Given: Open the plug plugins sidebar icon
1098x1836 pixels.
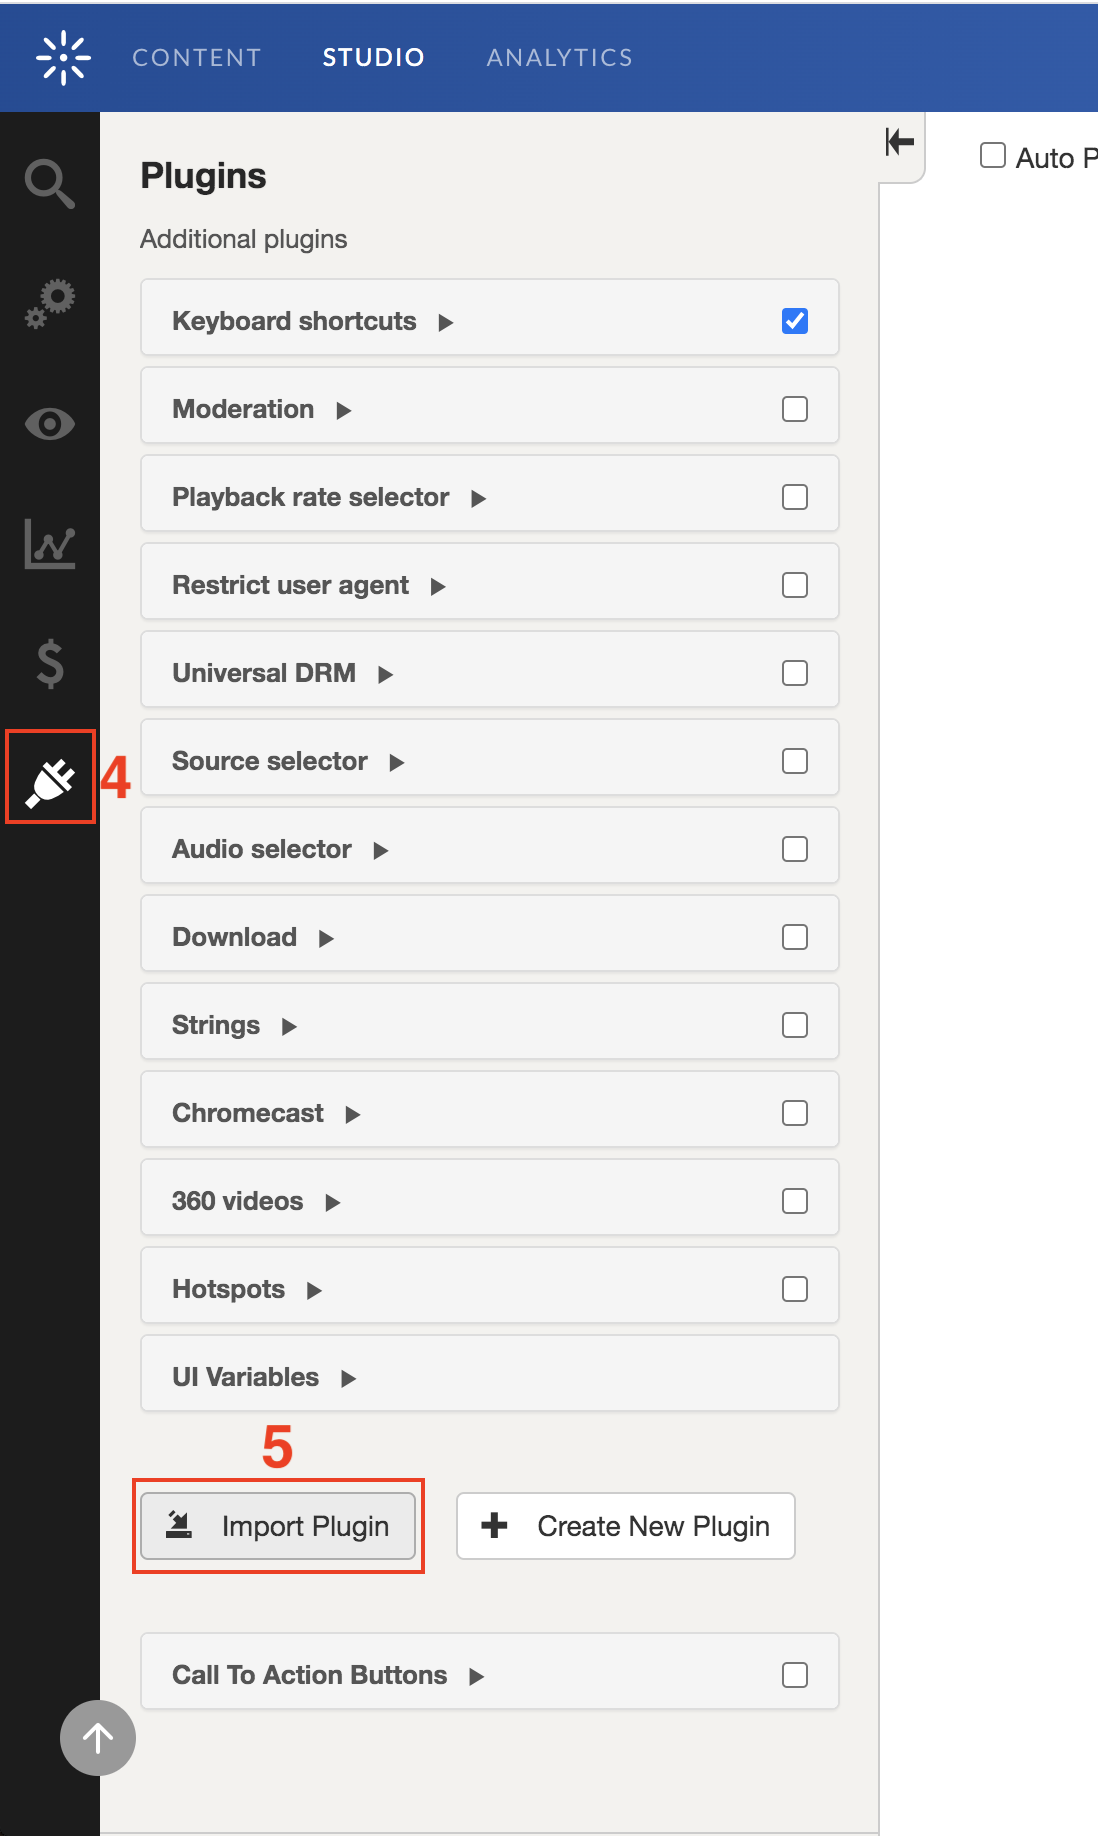Looking at the screenshot, I should tap(50, 779).
